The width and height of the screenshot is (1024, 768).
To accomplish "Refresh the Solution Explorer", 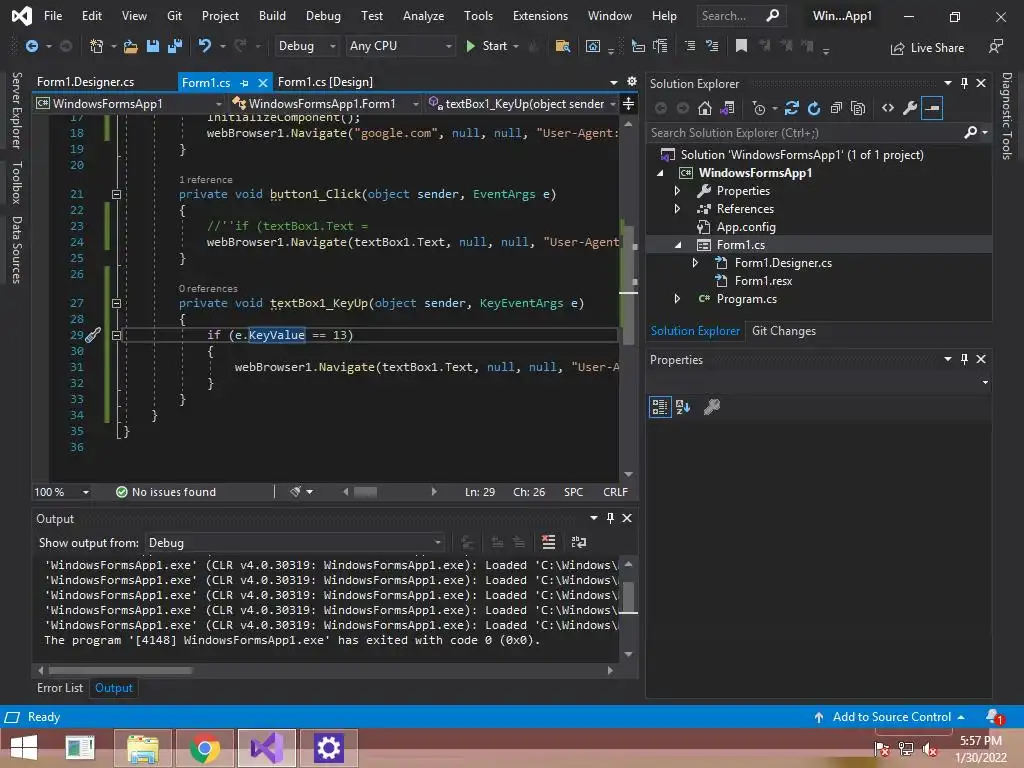I will tap(814, 108).
